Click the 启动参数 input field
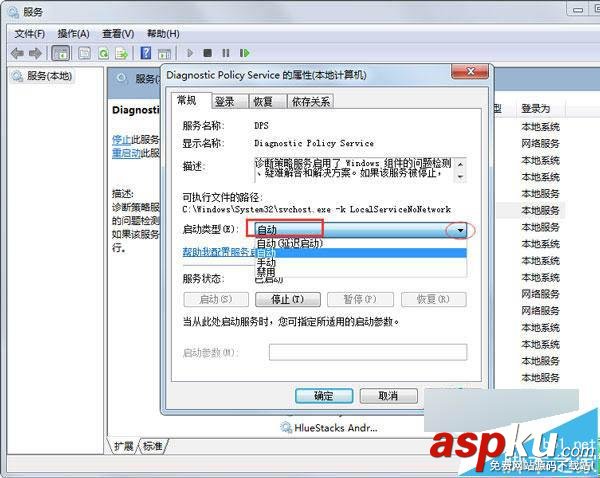Screen dimensions: 600x478 [368, 352]
